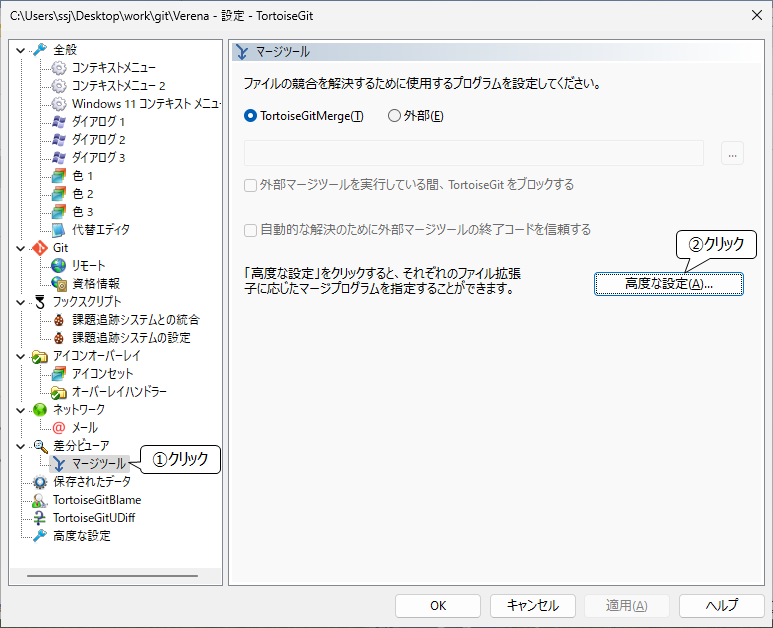Click the credential icon beside 資格情報
The height and width of the screenshot is (628, 773).
point(59,284)
